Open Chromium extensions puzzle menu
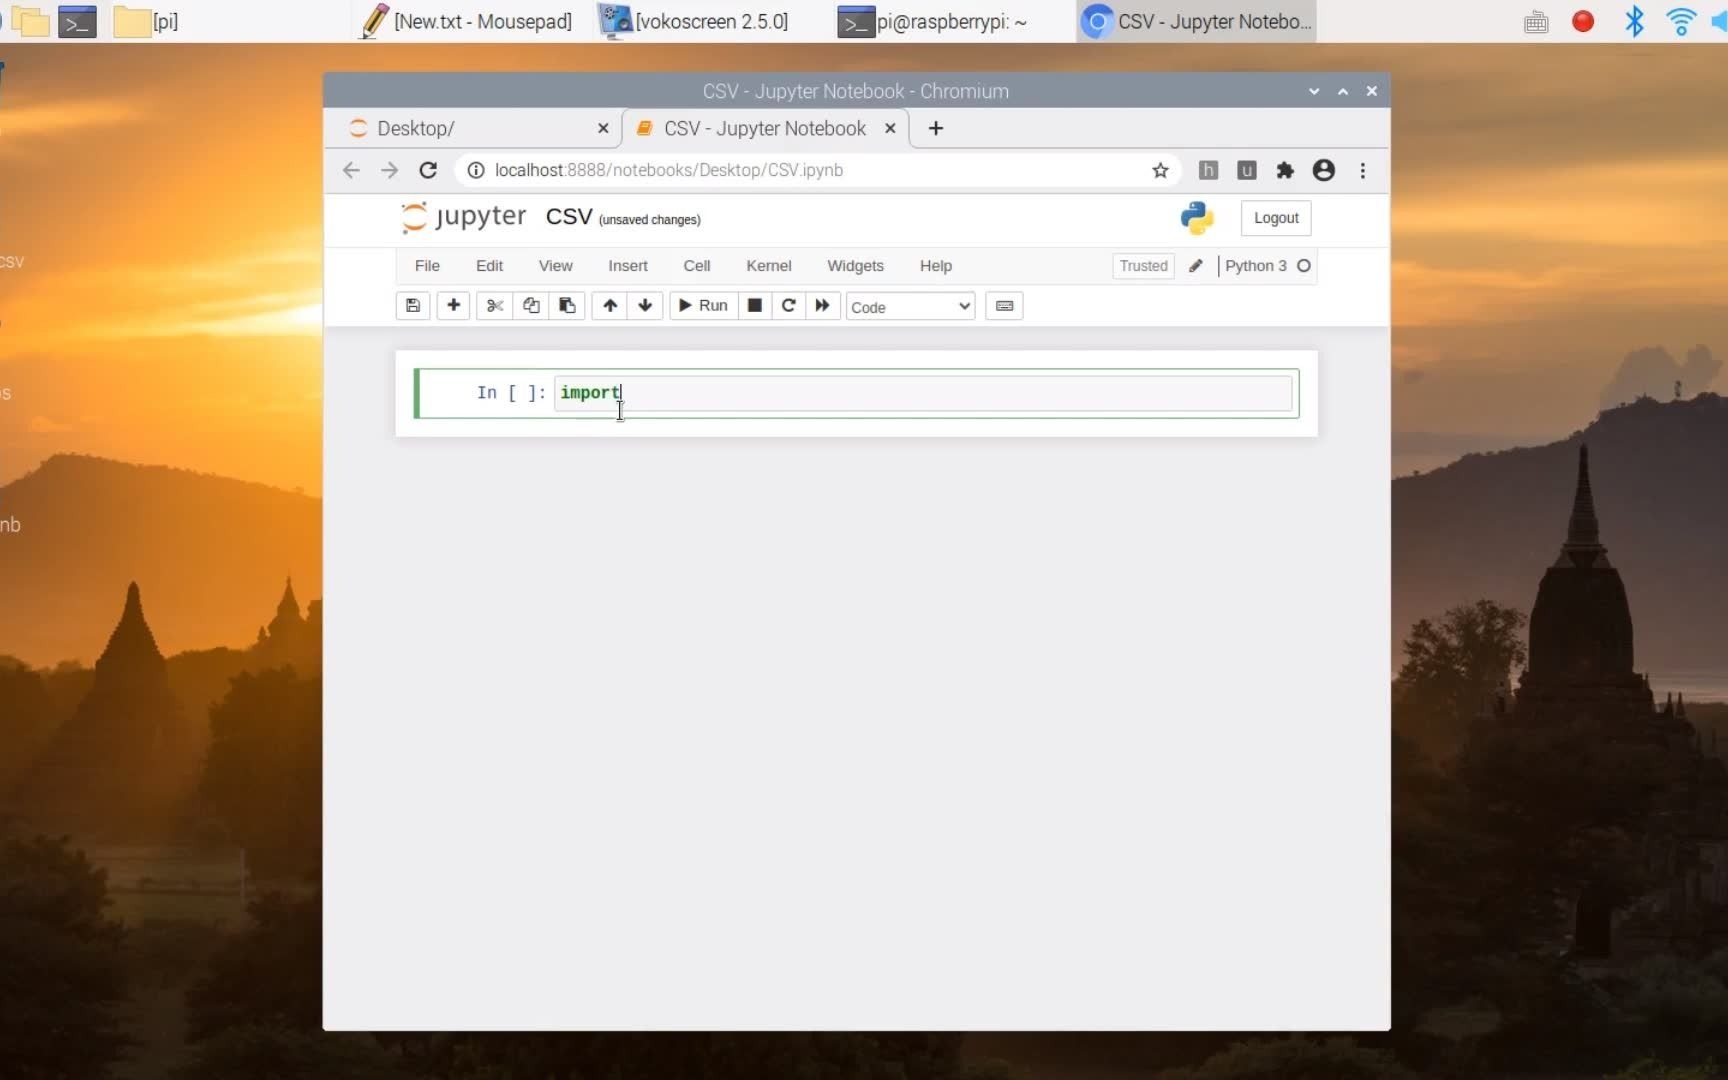This screenshot has width=1728, height=1080. [1285, 170]
